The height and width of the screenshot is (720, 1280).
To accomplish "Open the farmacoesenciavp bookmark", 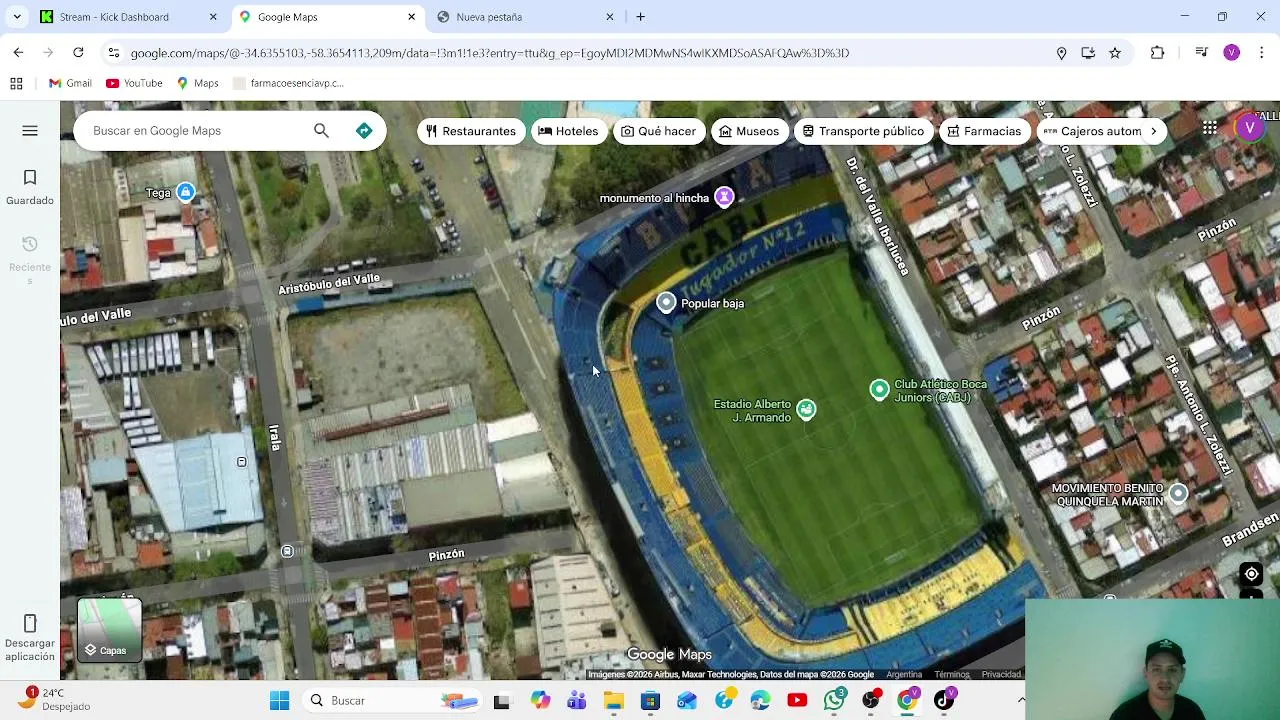I will coord(288,83).
